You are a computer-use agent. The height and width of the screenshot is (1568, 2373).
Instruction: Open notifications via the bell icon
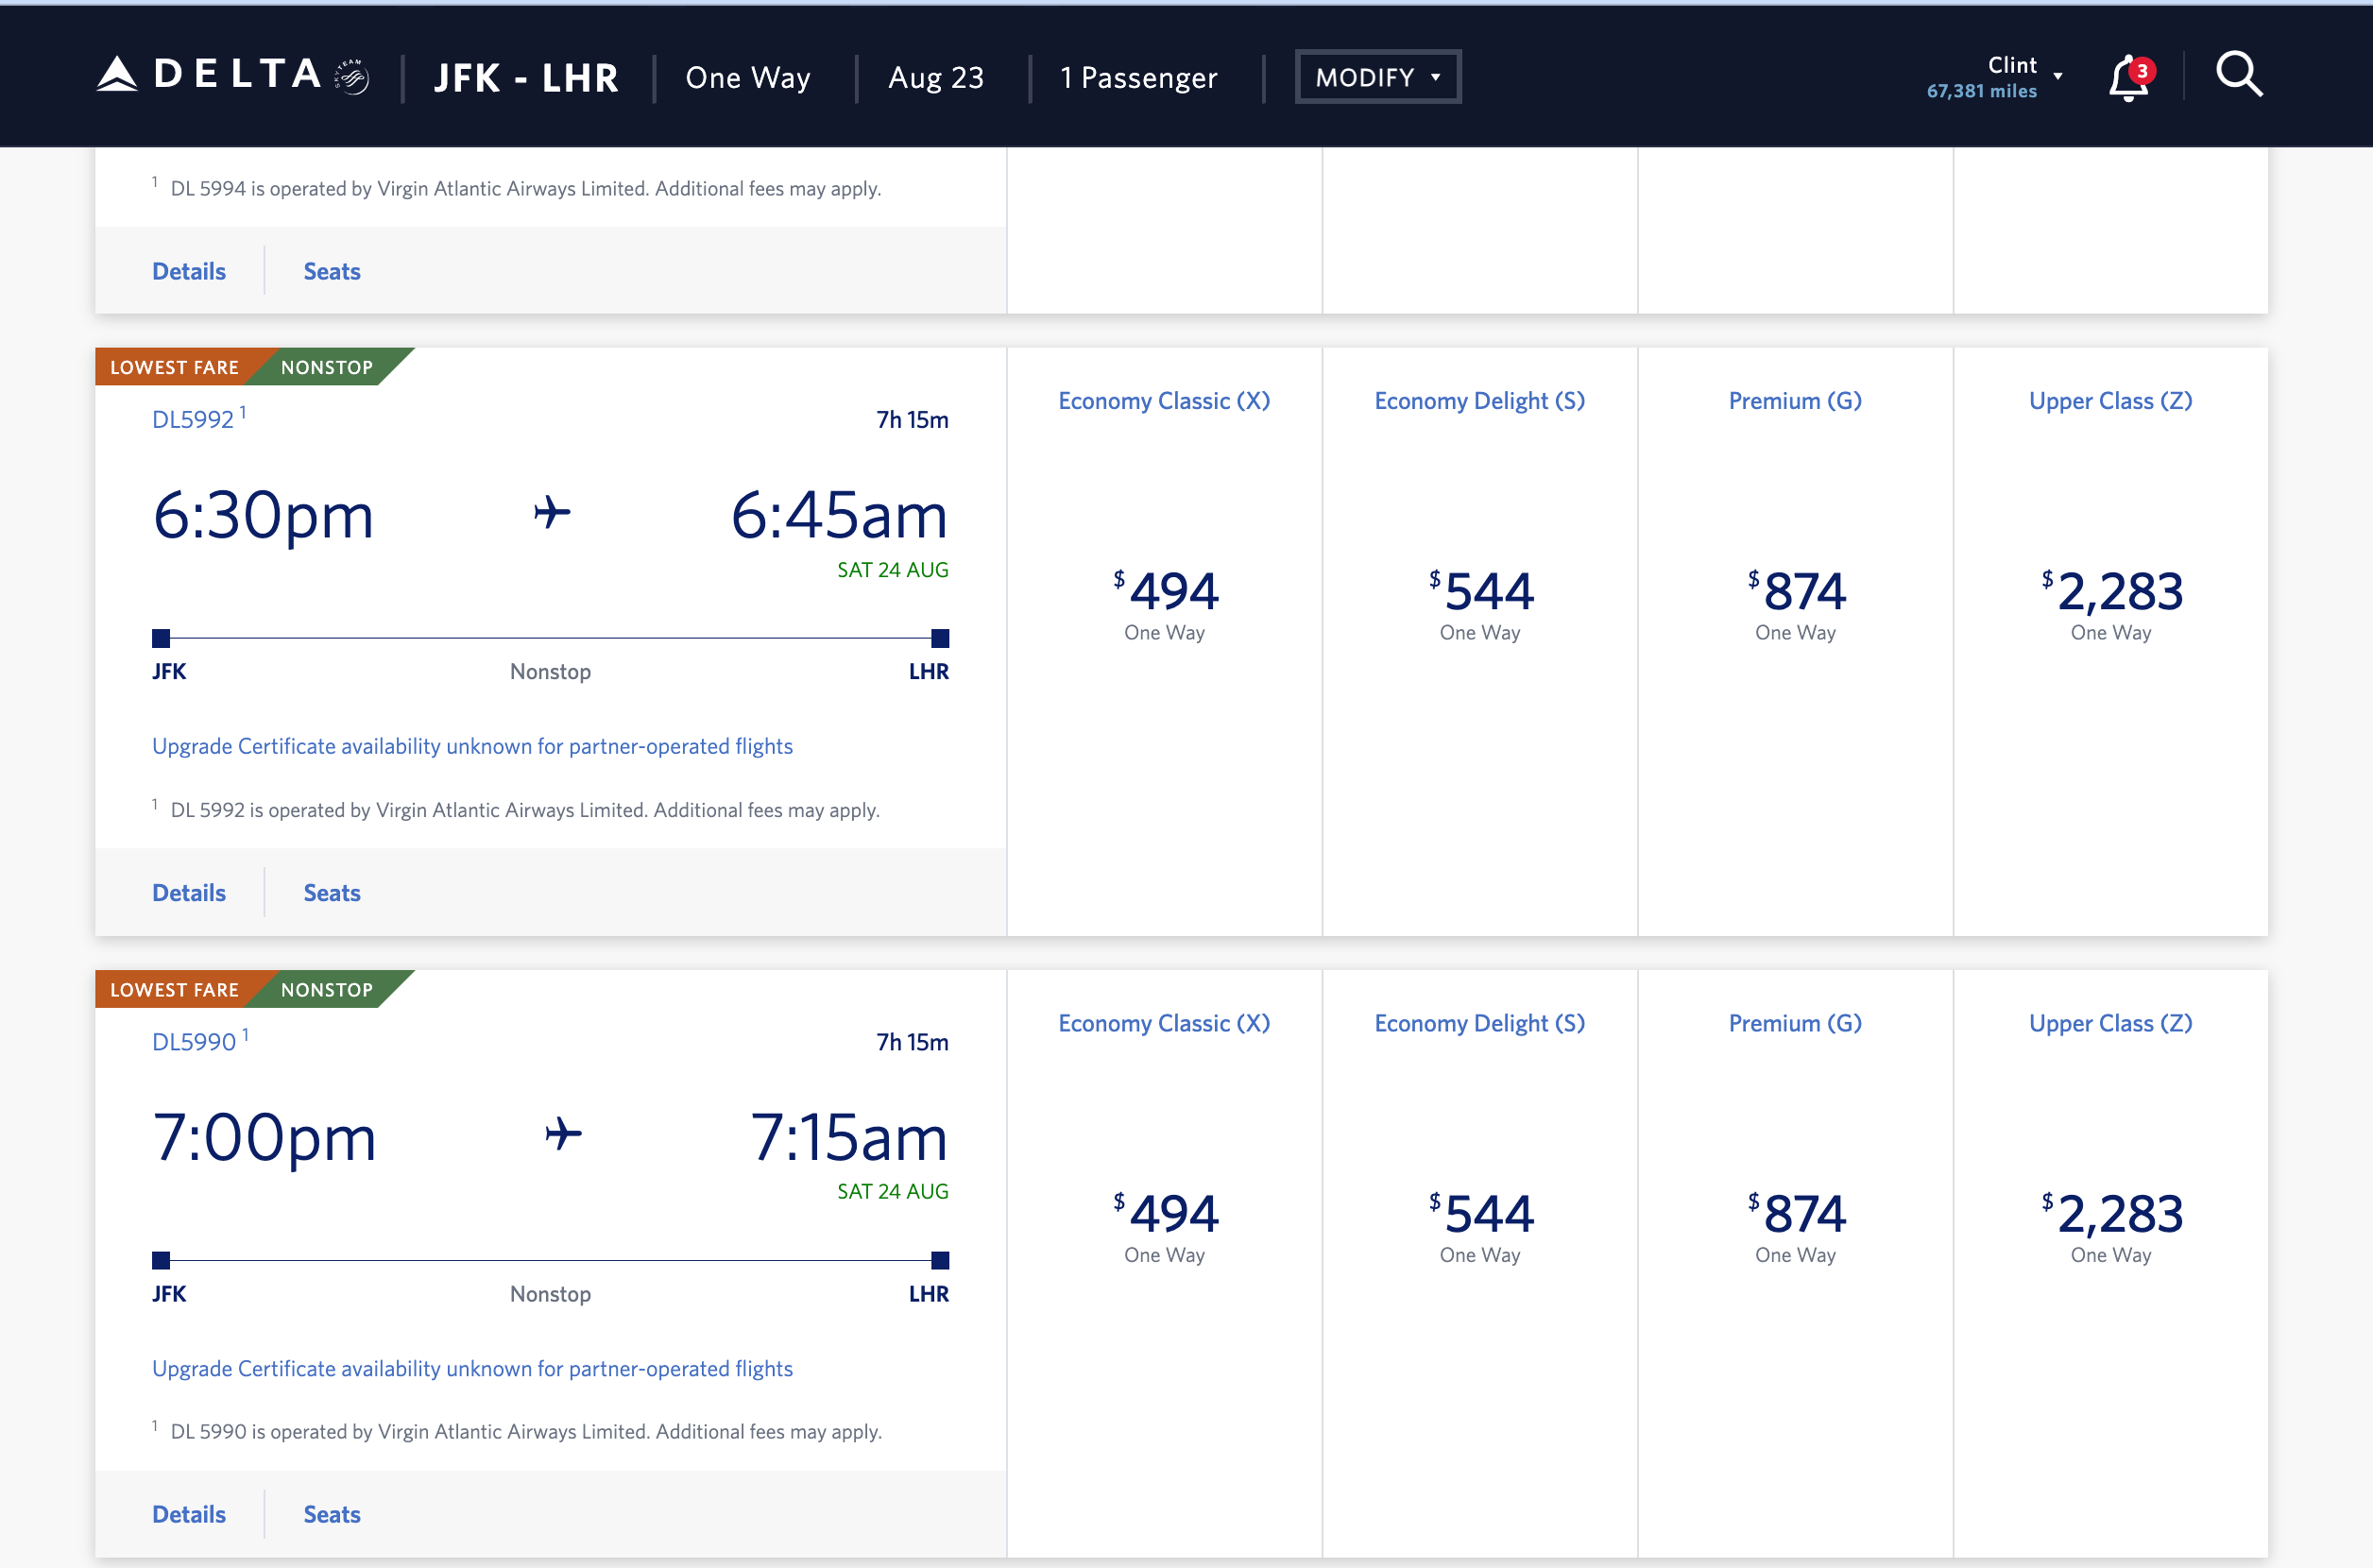(2129, 75)
